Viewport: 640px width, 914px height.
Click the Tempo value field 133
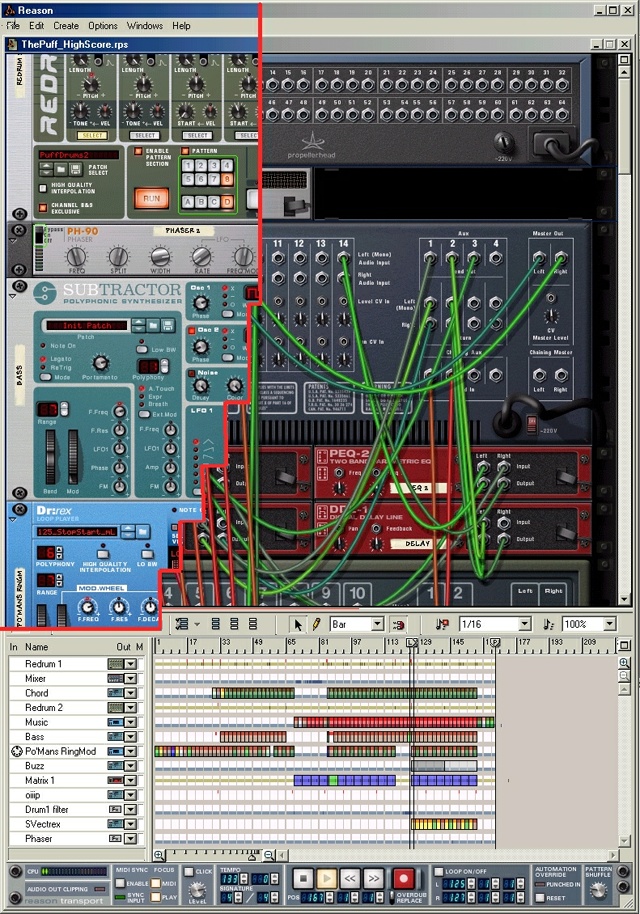[230, 878]
